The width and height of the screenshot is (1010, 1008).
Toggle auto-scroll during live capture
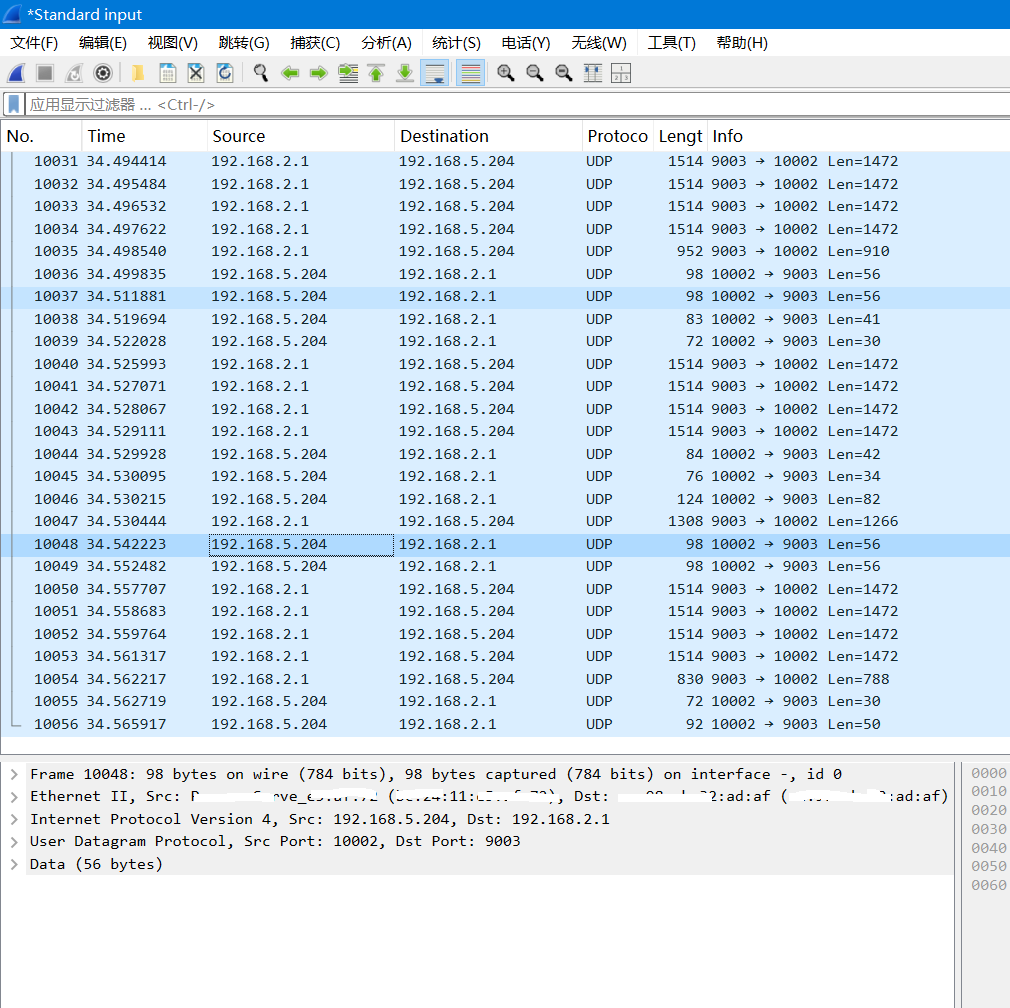coord(435,73)
